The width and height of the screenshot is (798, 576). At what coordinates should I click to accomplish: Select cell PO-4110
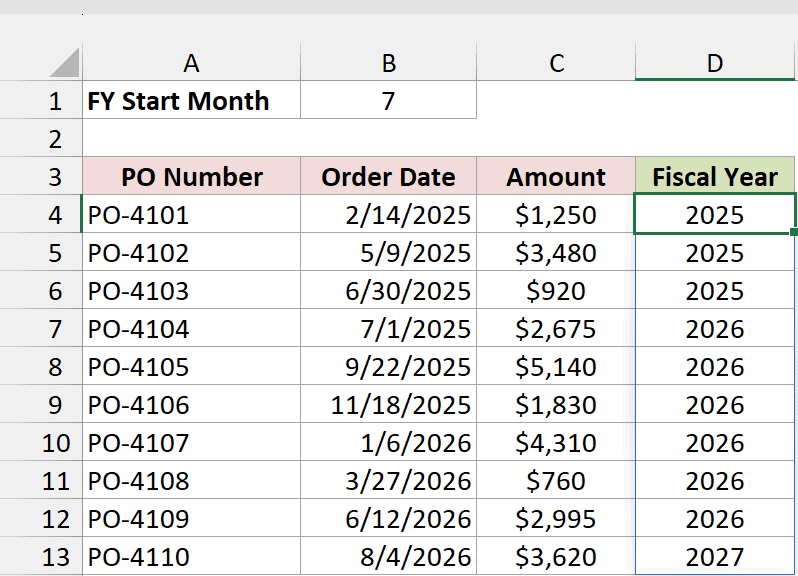coord(191,556)
